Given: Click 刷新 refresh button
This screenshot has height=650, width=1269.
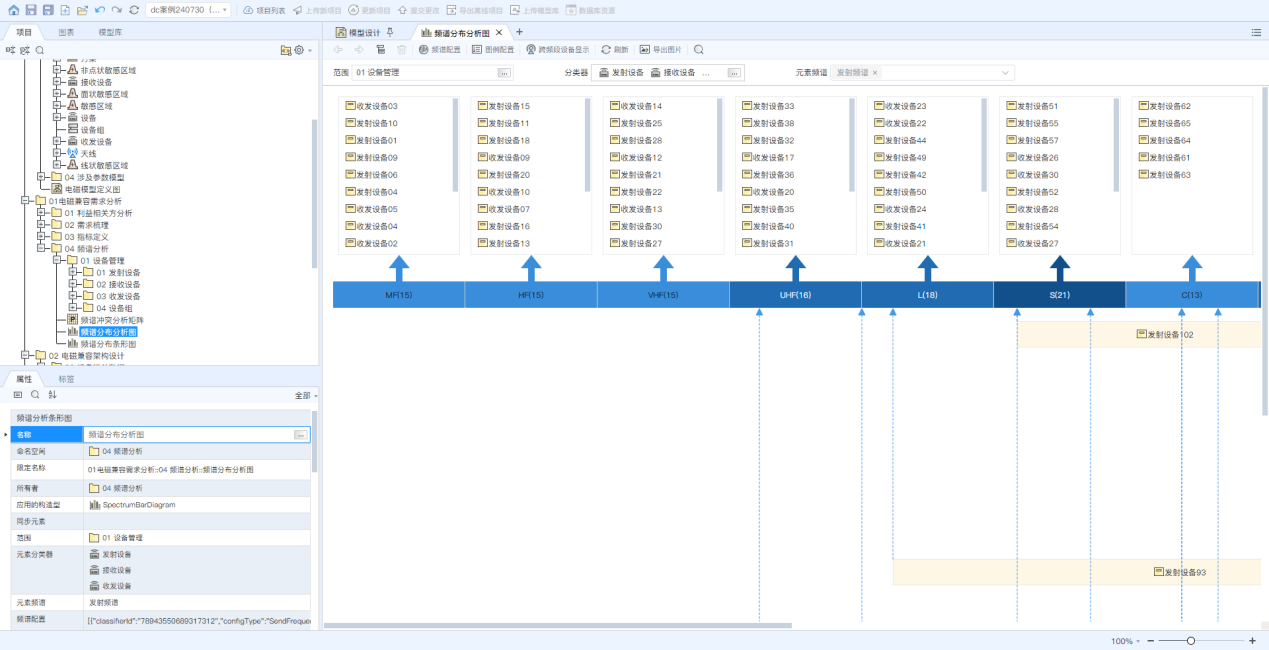Looking at the screenshot, I should (615, 49).
